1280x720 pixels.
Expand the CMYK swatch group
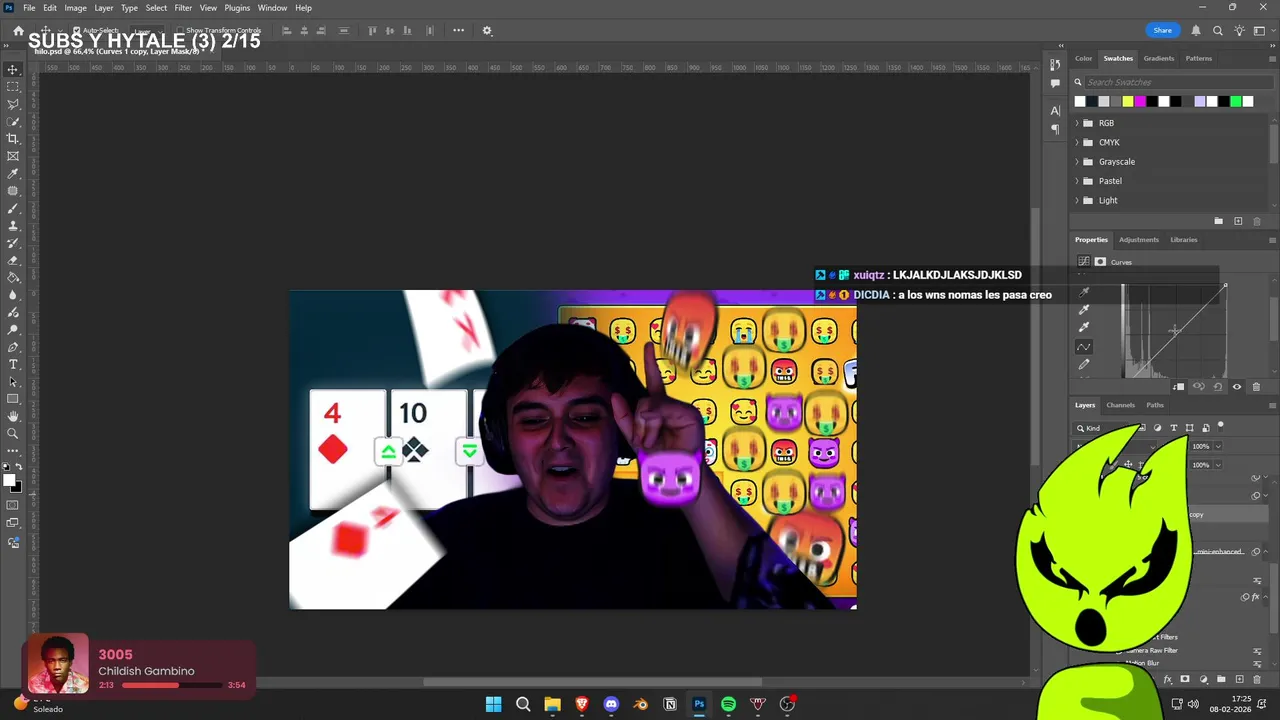(1077, 143)
